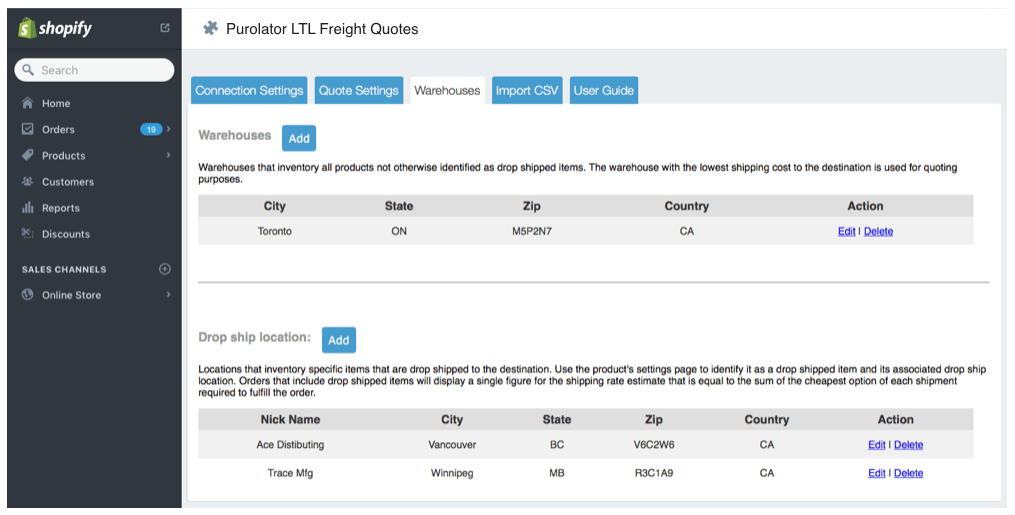Click the Shopify logo

tap(55, 28)
